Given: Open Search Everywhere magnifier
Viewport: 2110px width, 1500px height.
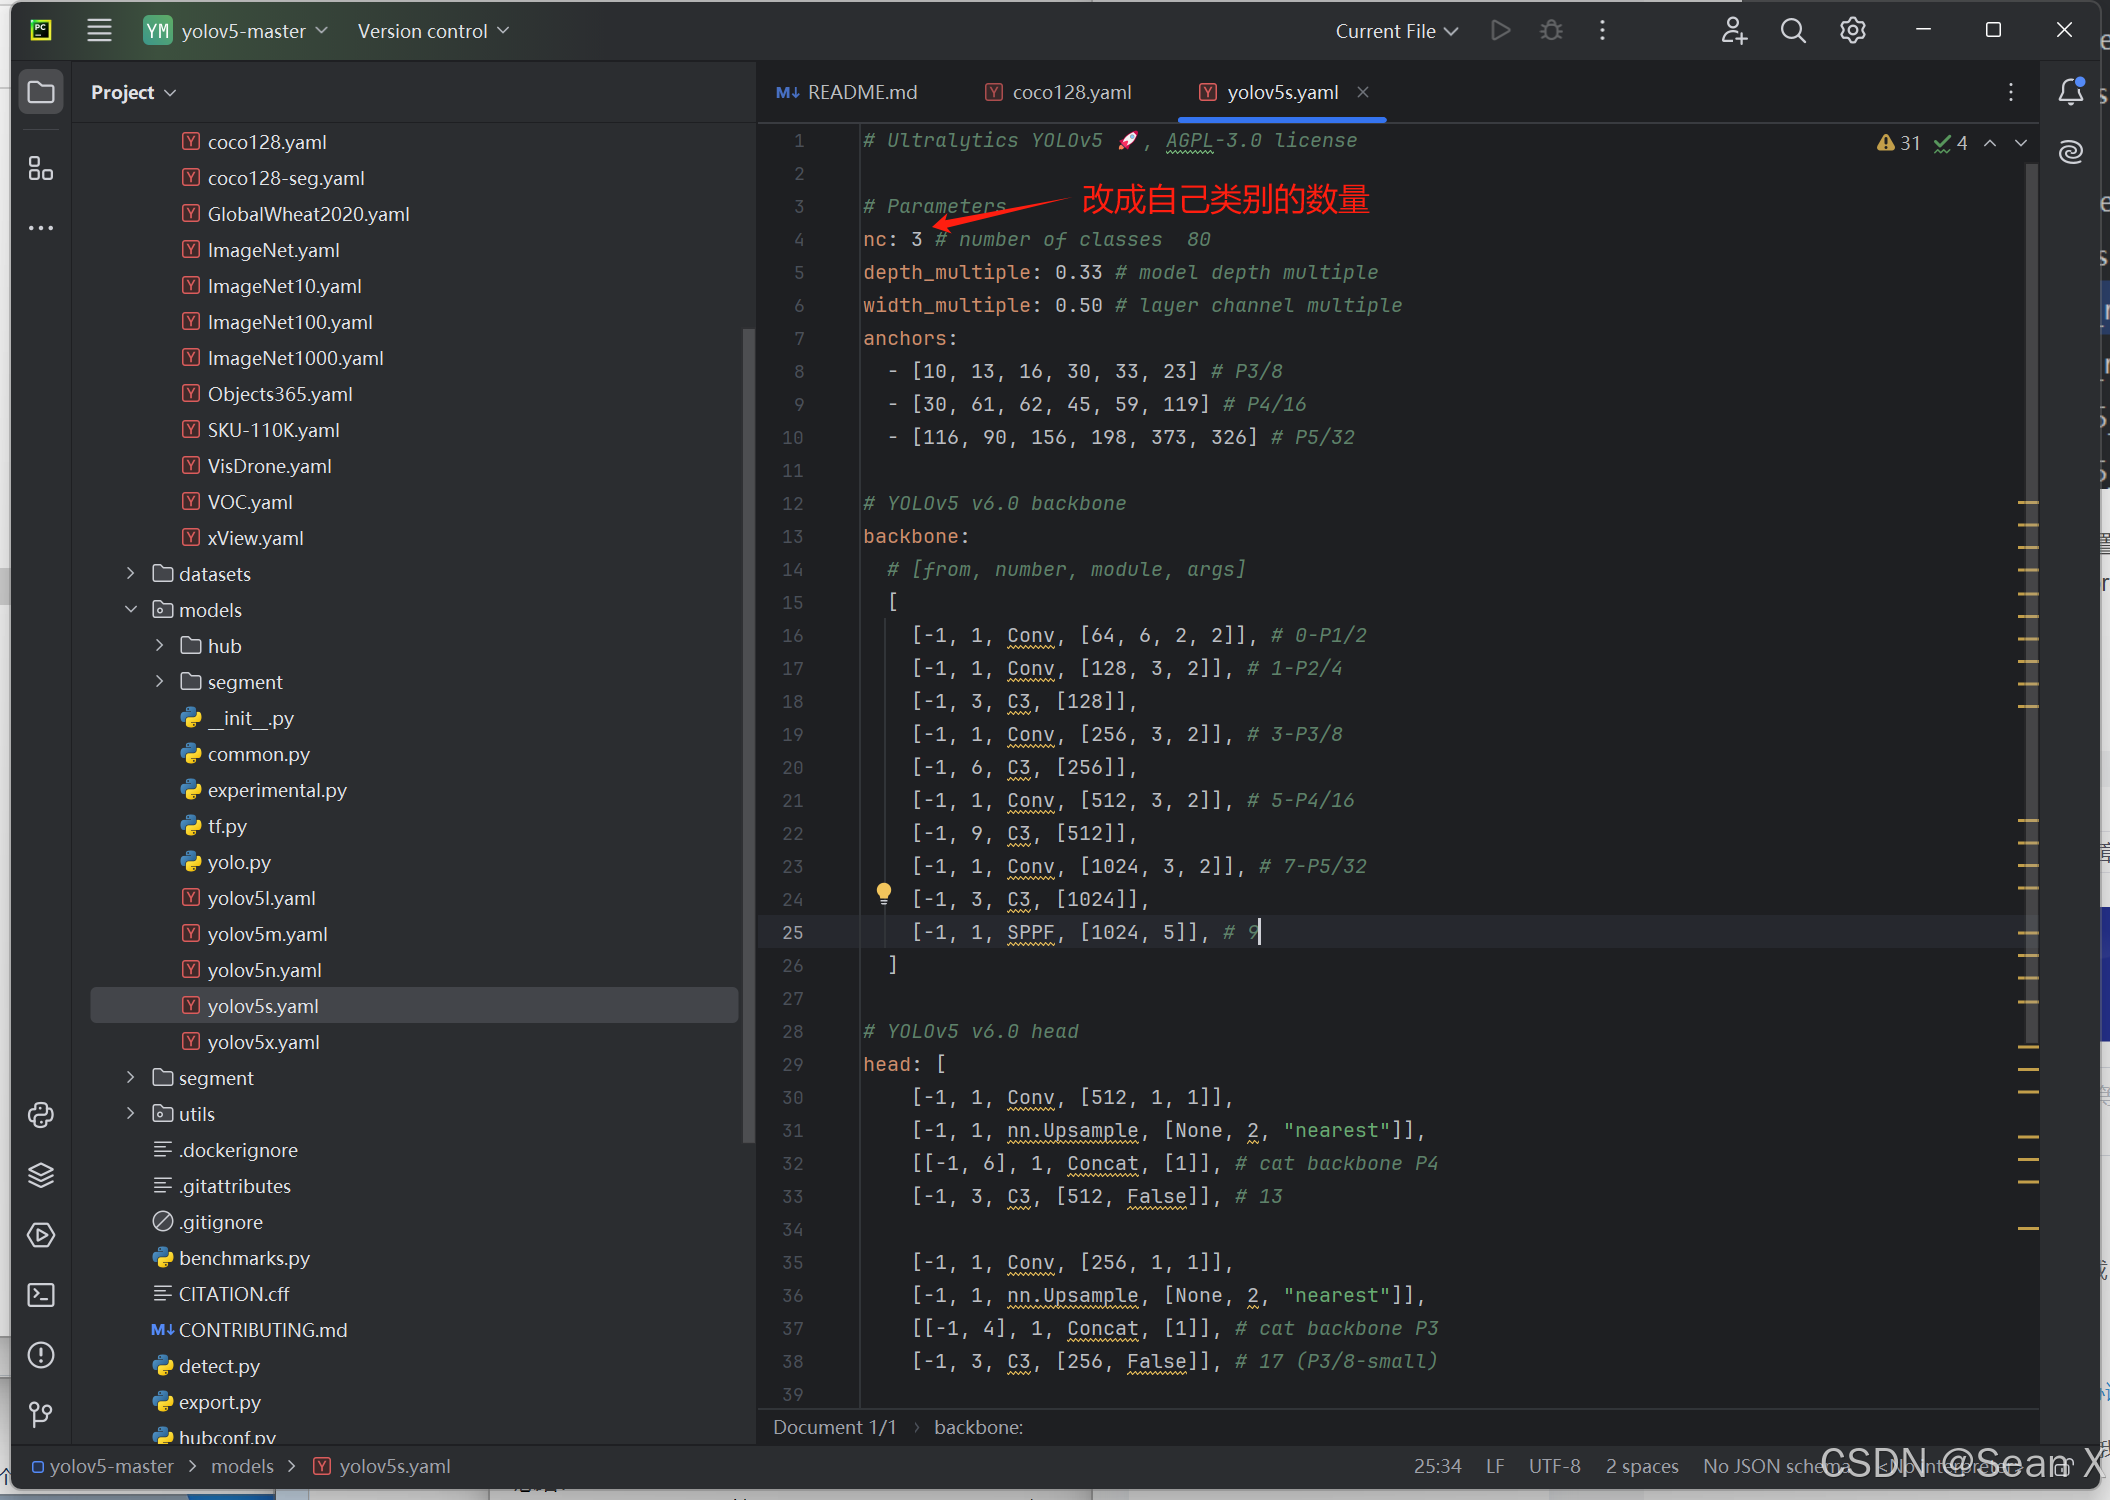Looking at the screenshot, I should pos(1793,31).
